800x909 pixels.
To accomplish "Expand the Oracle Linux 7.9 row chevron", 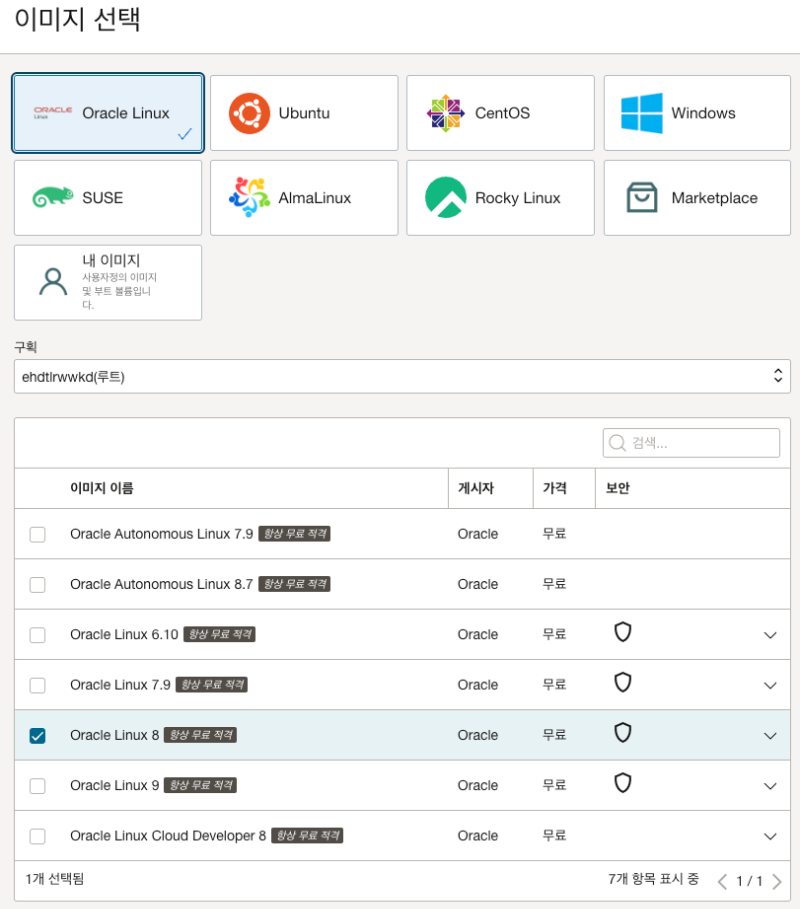I will click(x=770, y=685).
